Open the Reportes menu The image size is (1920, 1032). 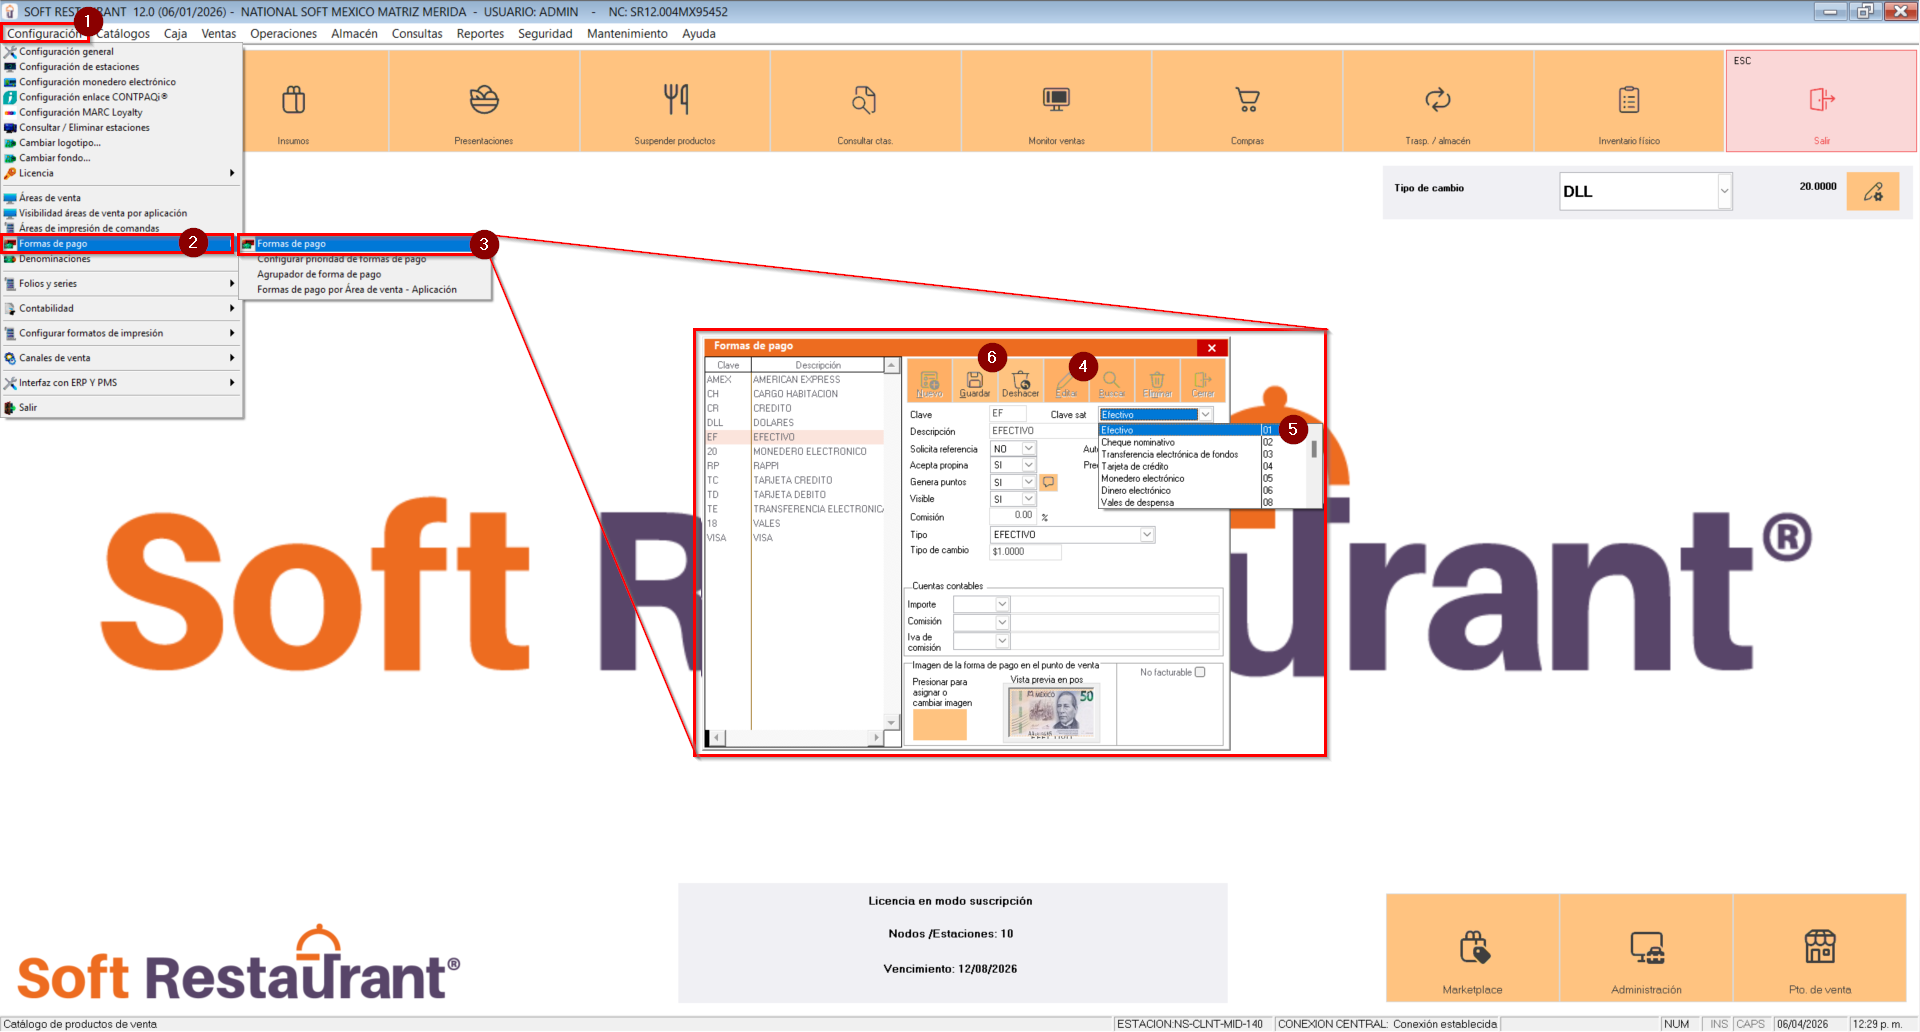point(480,34)
